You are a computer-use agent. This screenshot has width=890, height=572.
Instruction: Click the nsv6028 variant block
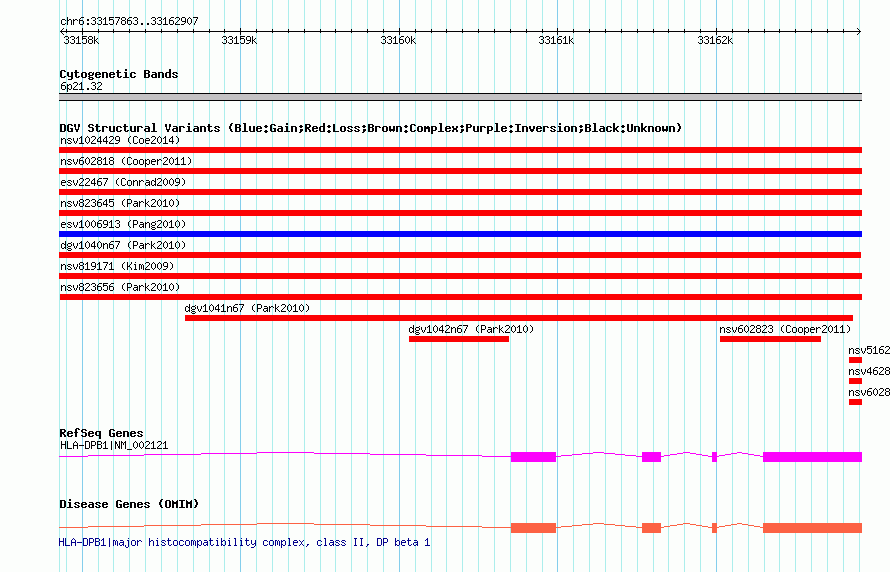(x=855, y=402)
